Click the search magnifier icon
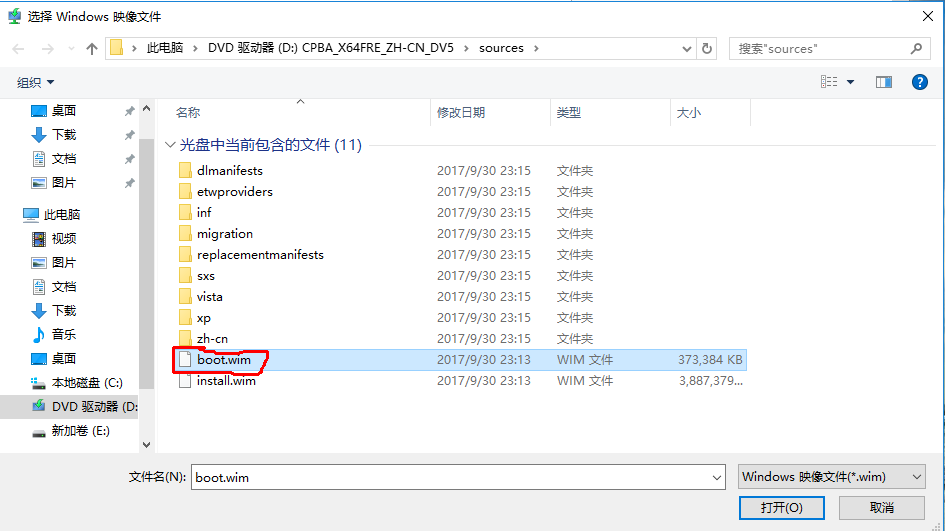Viewport: 945px width, 531px height. click(x=916, y=48)
